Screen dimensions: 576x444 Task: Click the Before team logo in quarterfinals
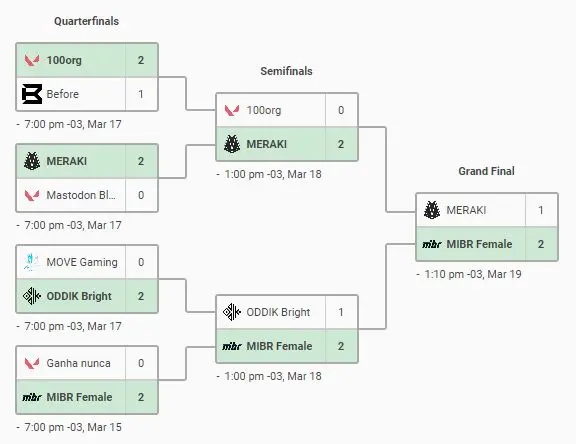(x=32, y=94)
